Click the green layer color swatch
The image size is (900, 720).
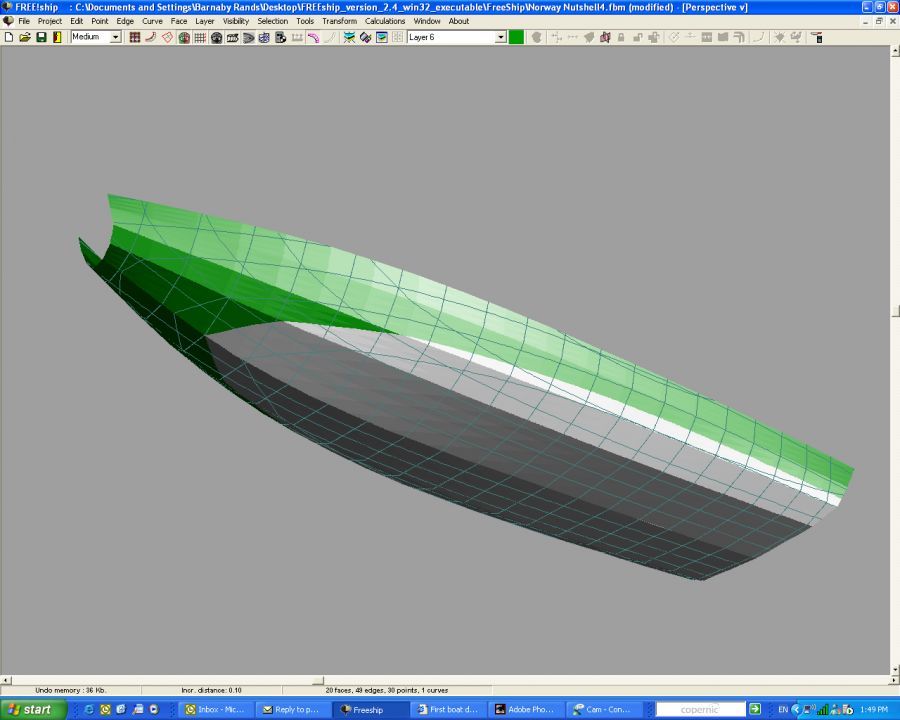[516, 37]
